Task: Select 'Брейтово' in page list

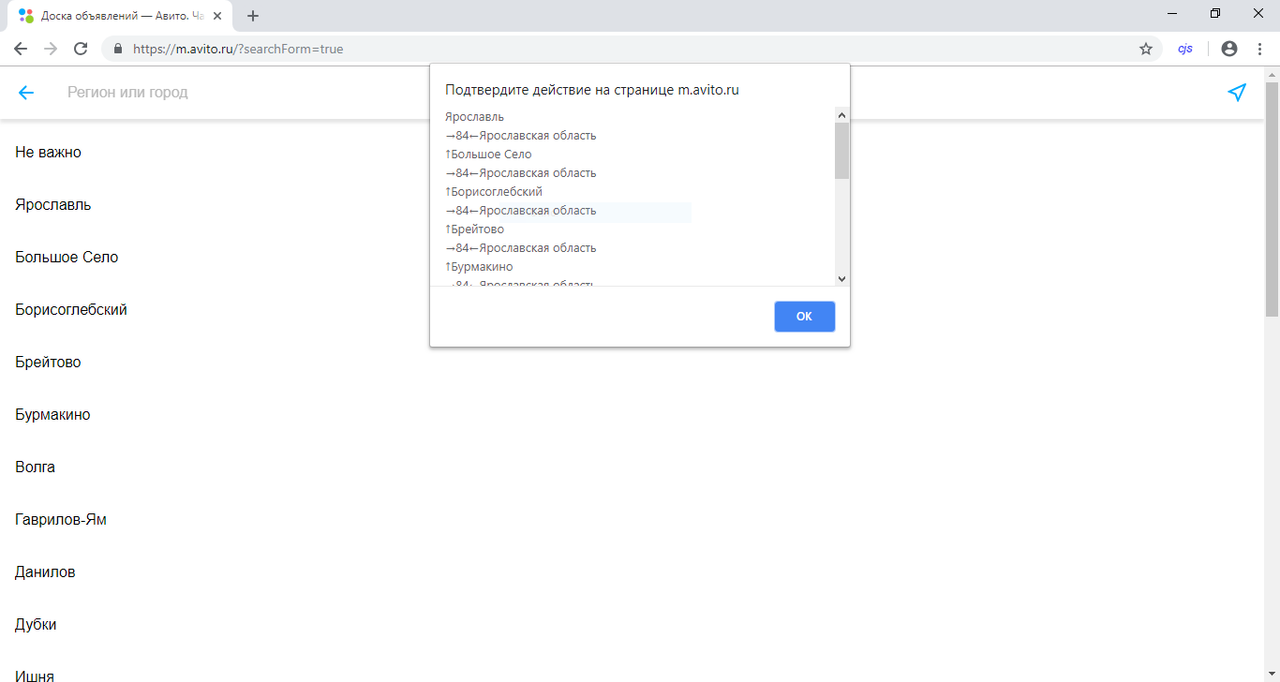Action: pos(48,362)
